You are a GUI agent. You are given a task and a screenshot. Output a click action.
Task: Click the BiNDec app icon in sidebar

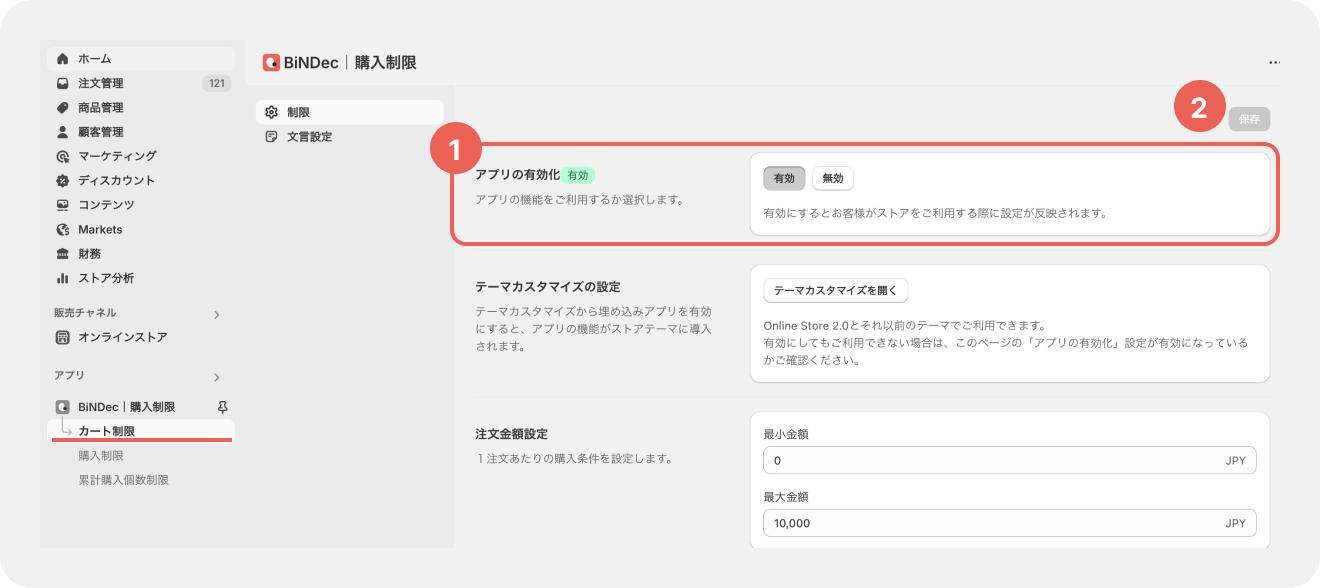point(63,407)
